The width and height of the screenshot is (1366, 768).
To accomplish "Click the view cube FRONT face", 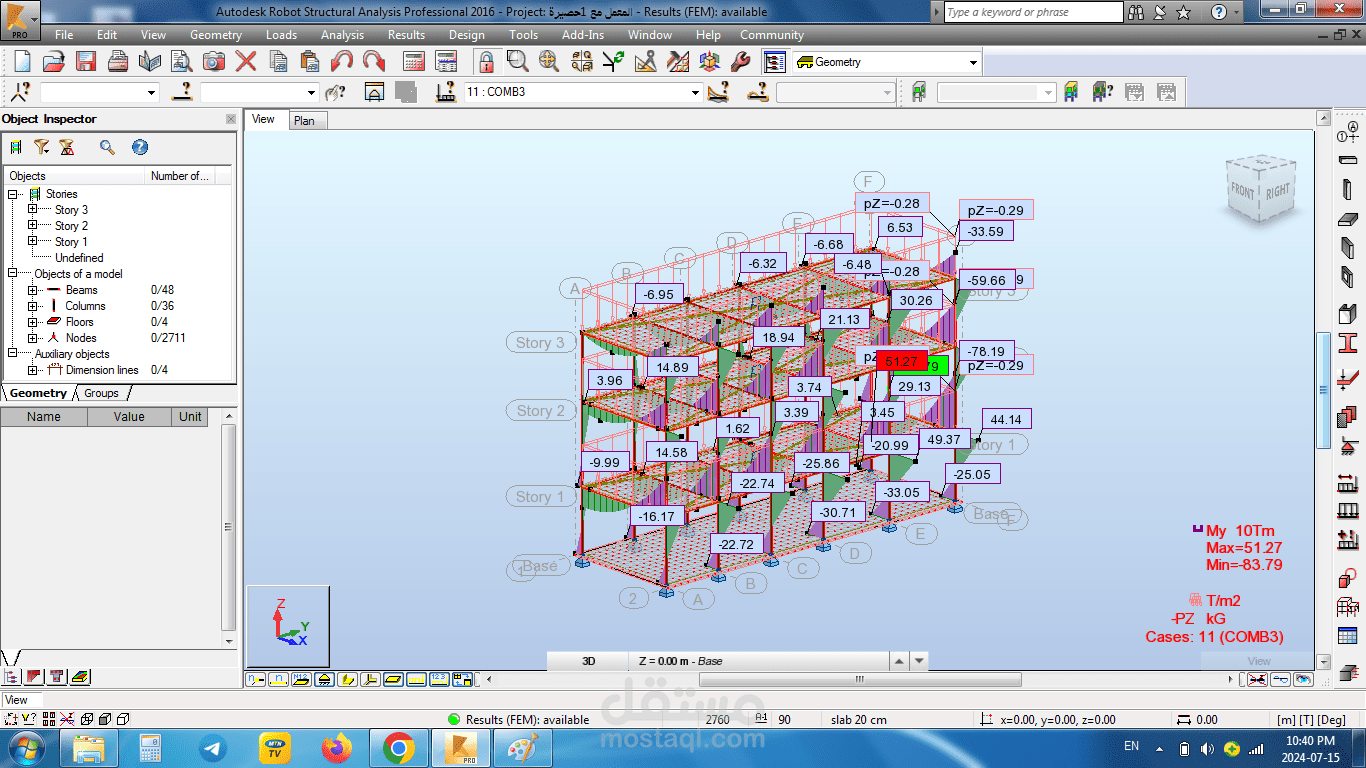I will (1243, 192).
